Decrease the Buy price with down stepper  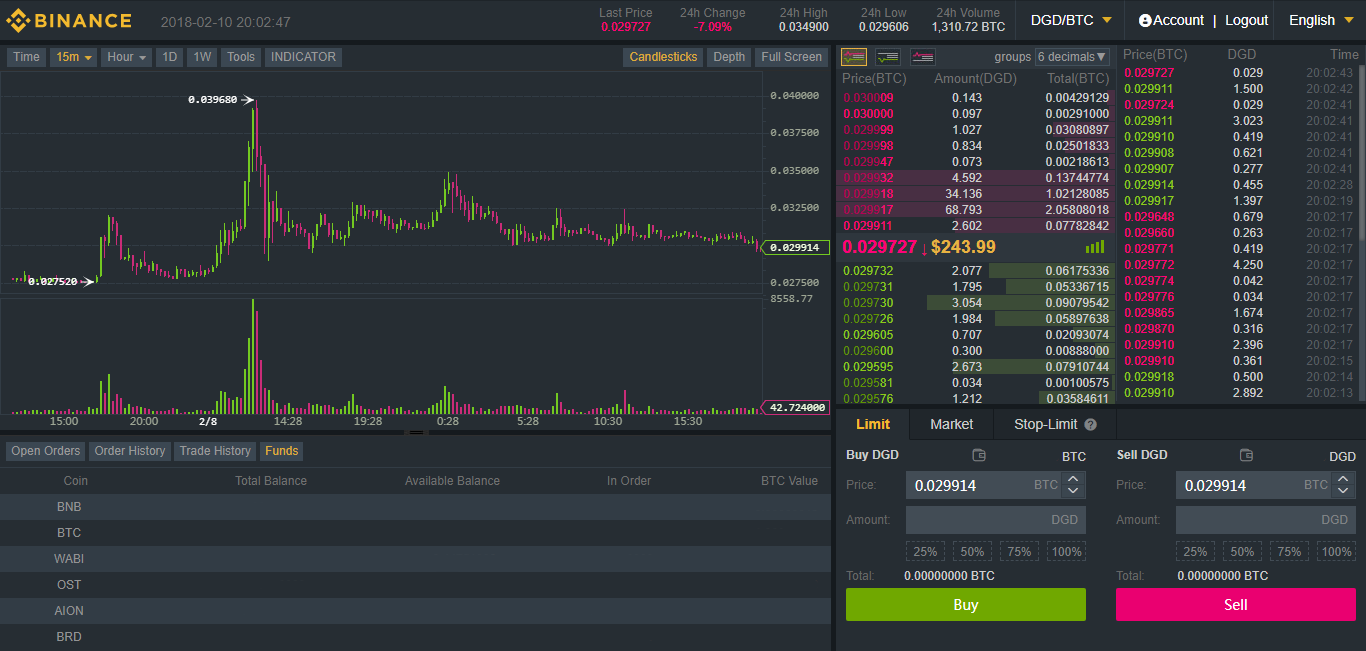point(1073,491)
